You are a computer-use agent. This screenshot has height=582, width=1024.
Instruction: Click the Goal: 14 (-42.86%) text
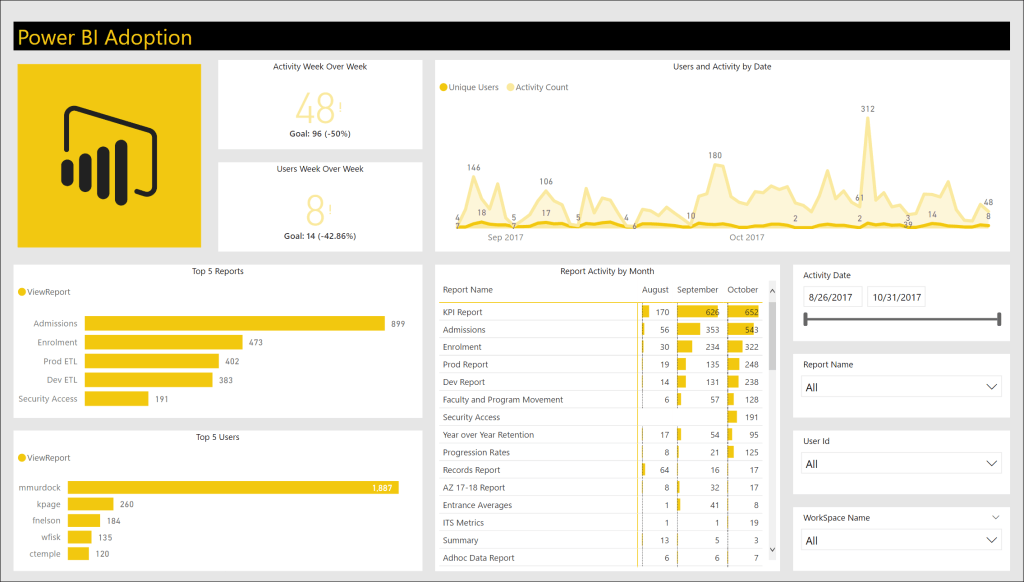pos(320,236)
